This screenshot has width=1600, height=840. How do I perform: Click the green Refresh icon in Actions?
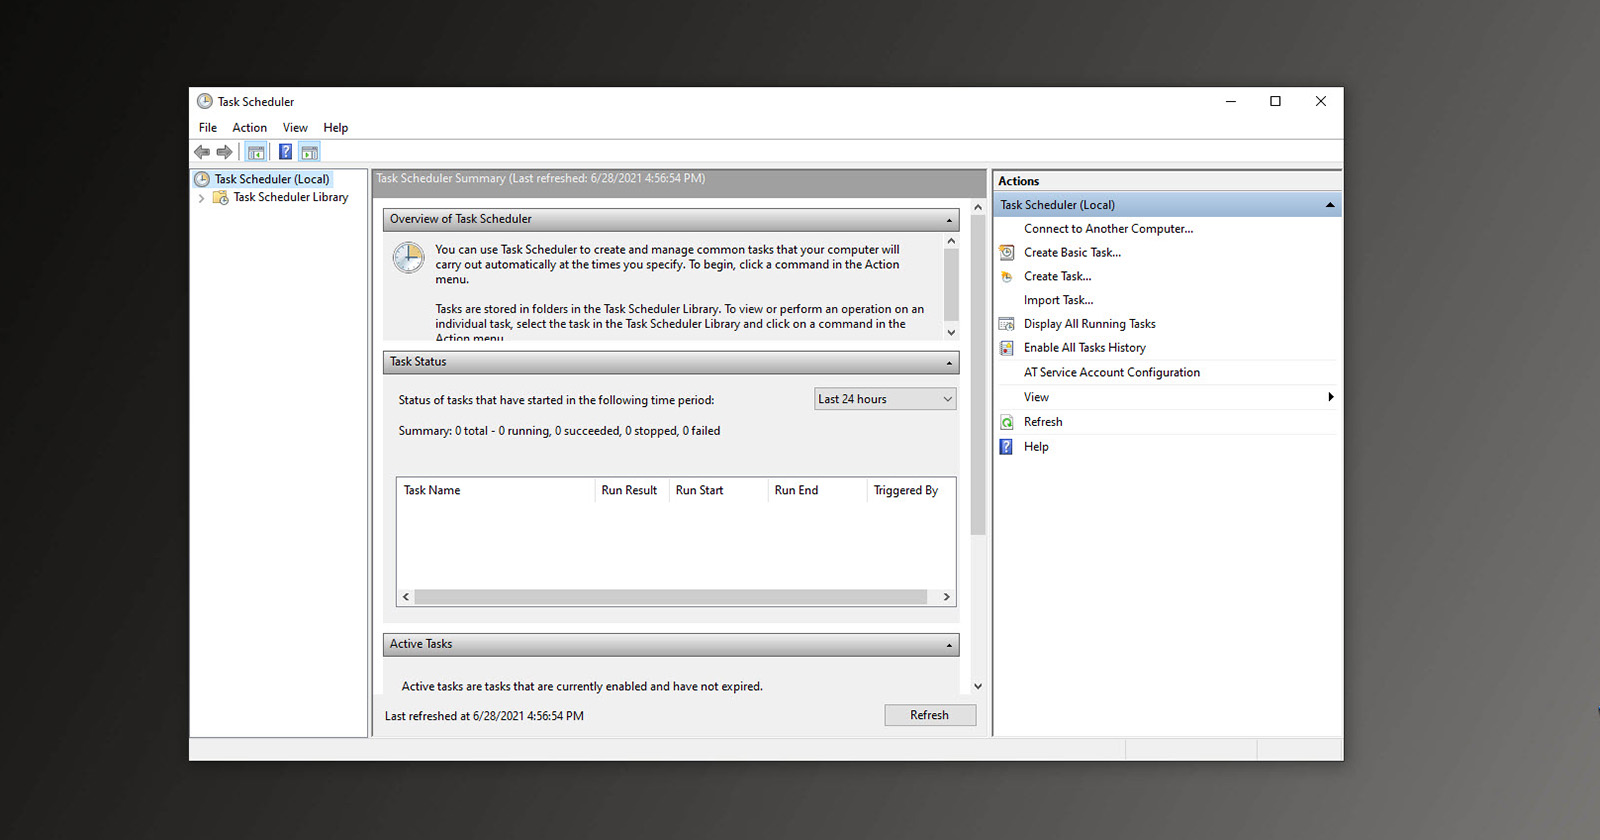tap(1007, 422)
